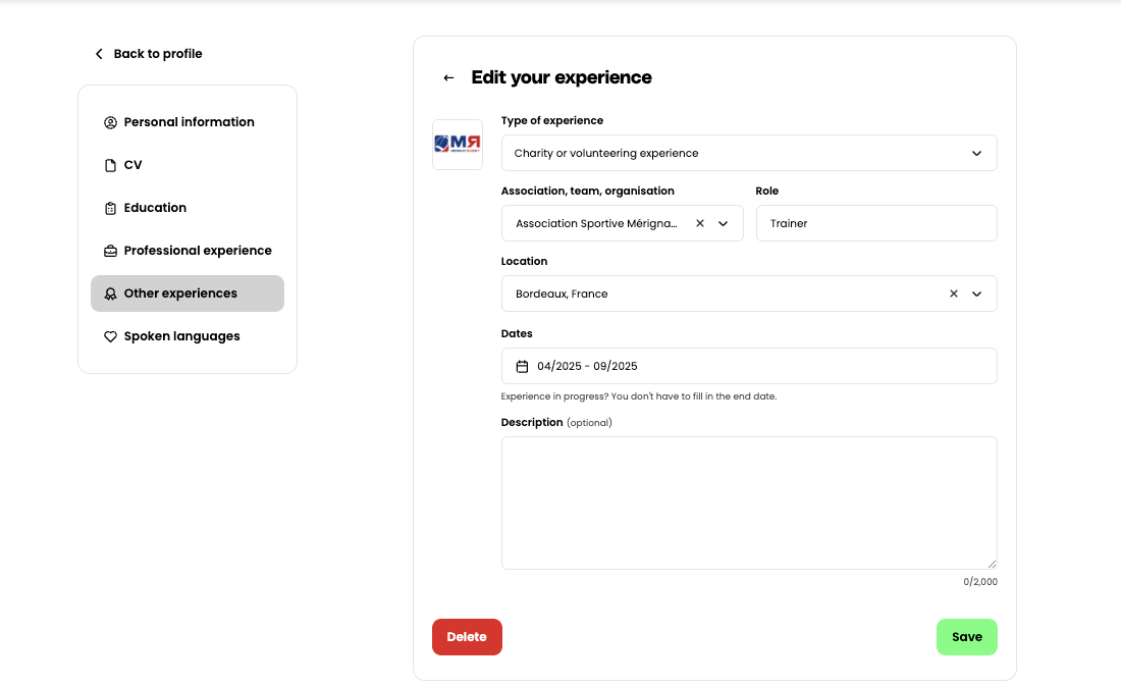
Task: Click the Professional experience briefcase icon
Action: 111,251
